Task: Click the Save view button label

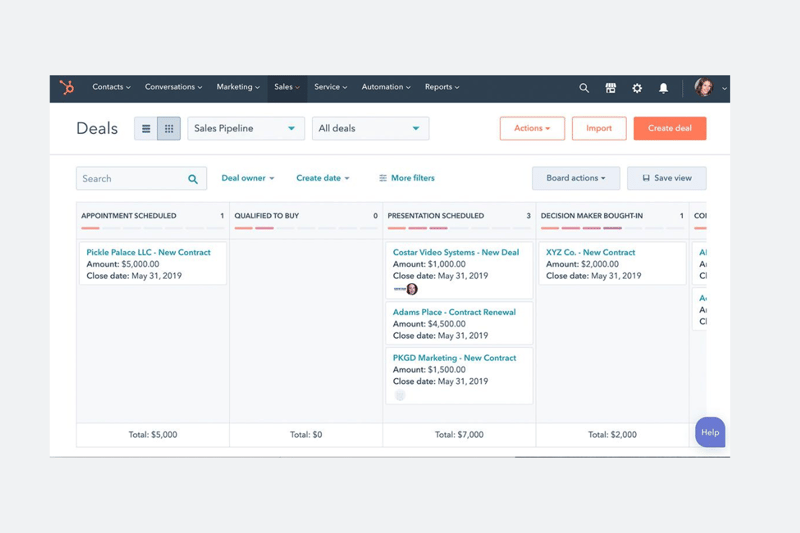Action: coord(673,178)
